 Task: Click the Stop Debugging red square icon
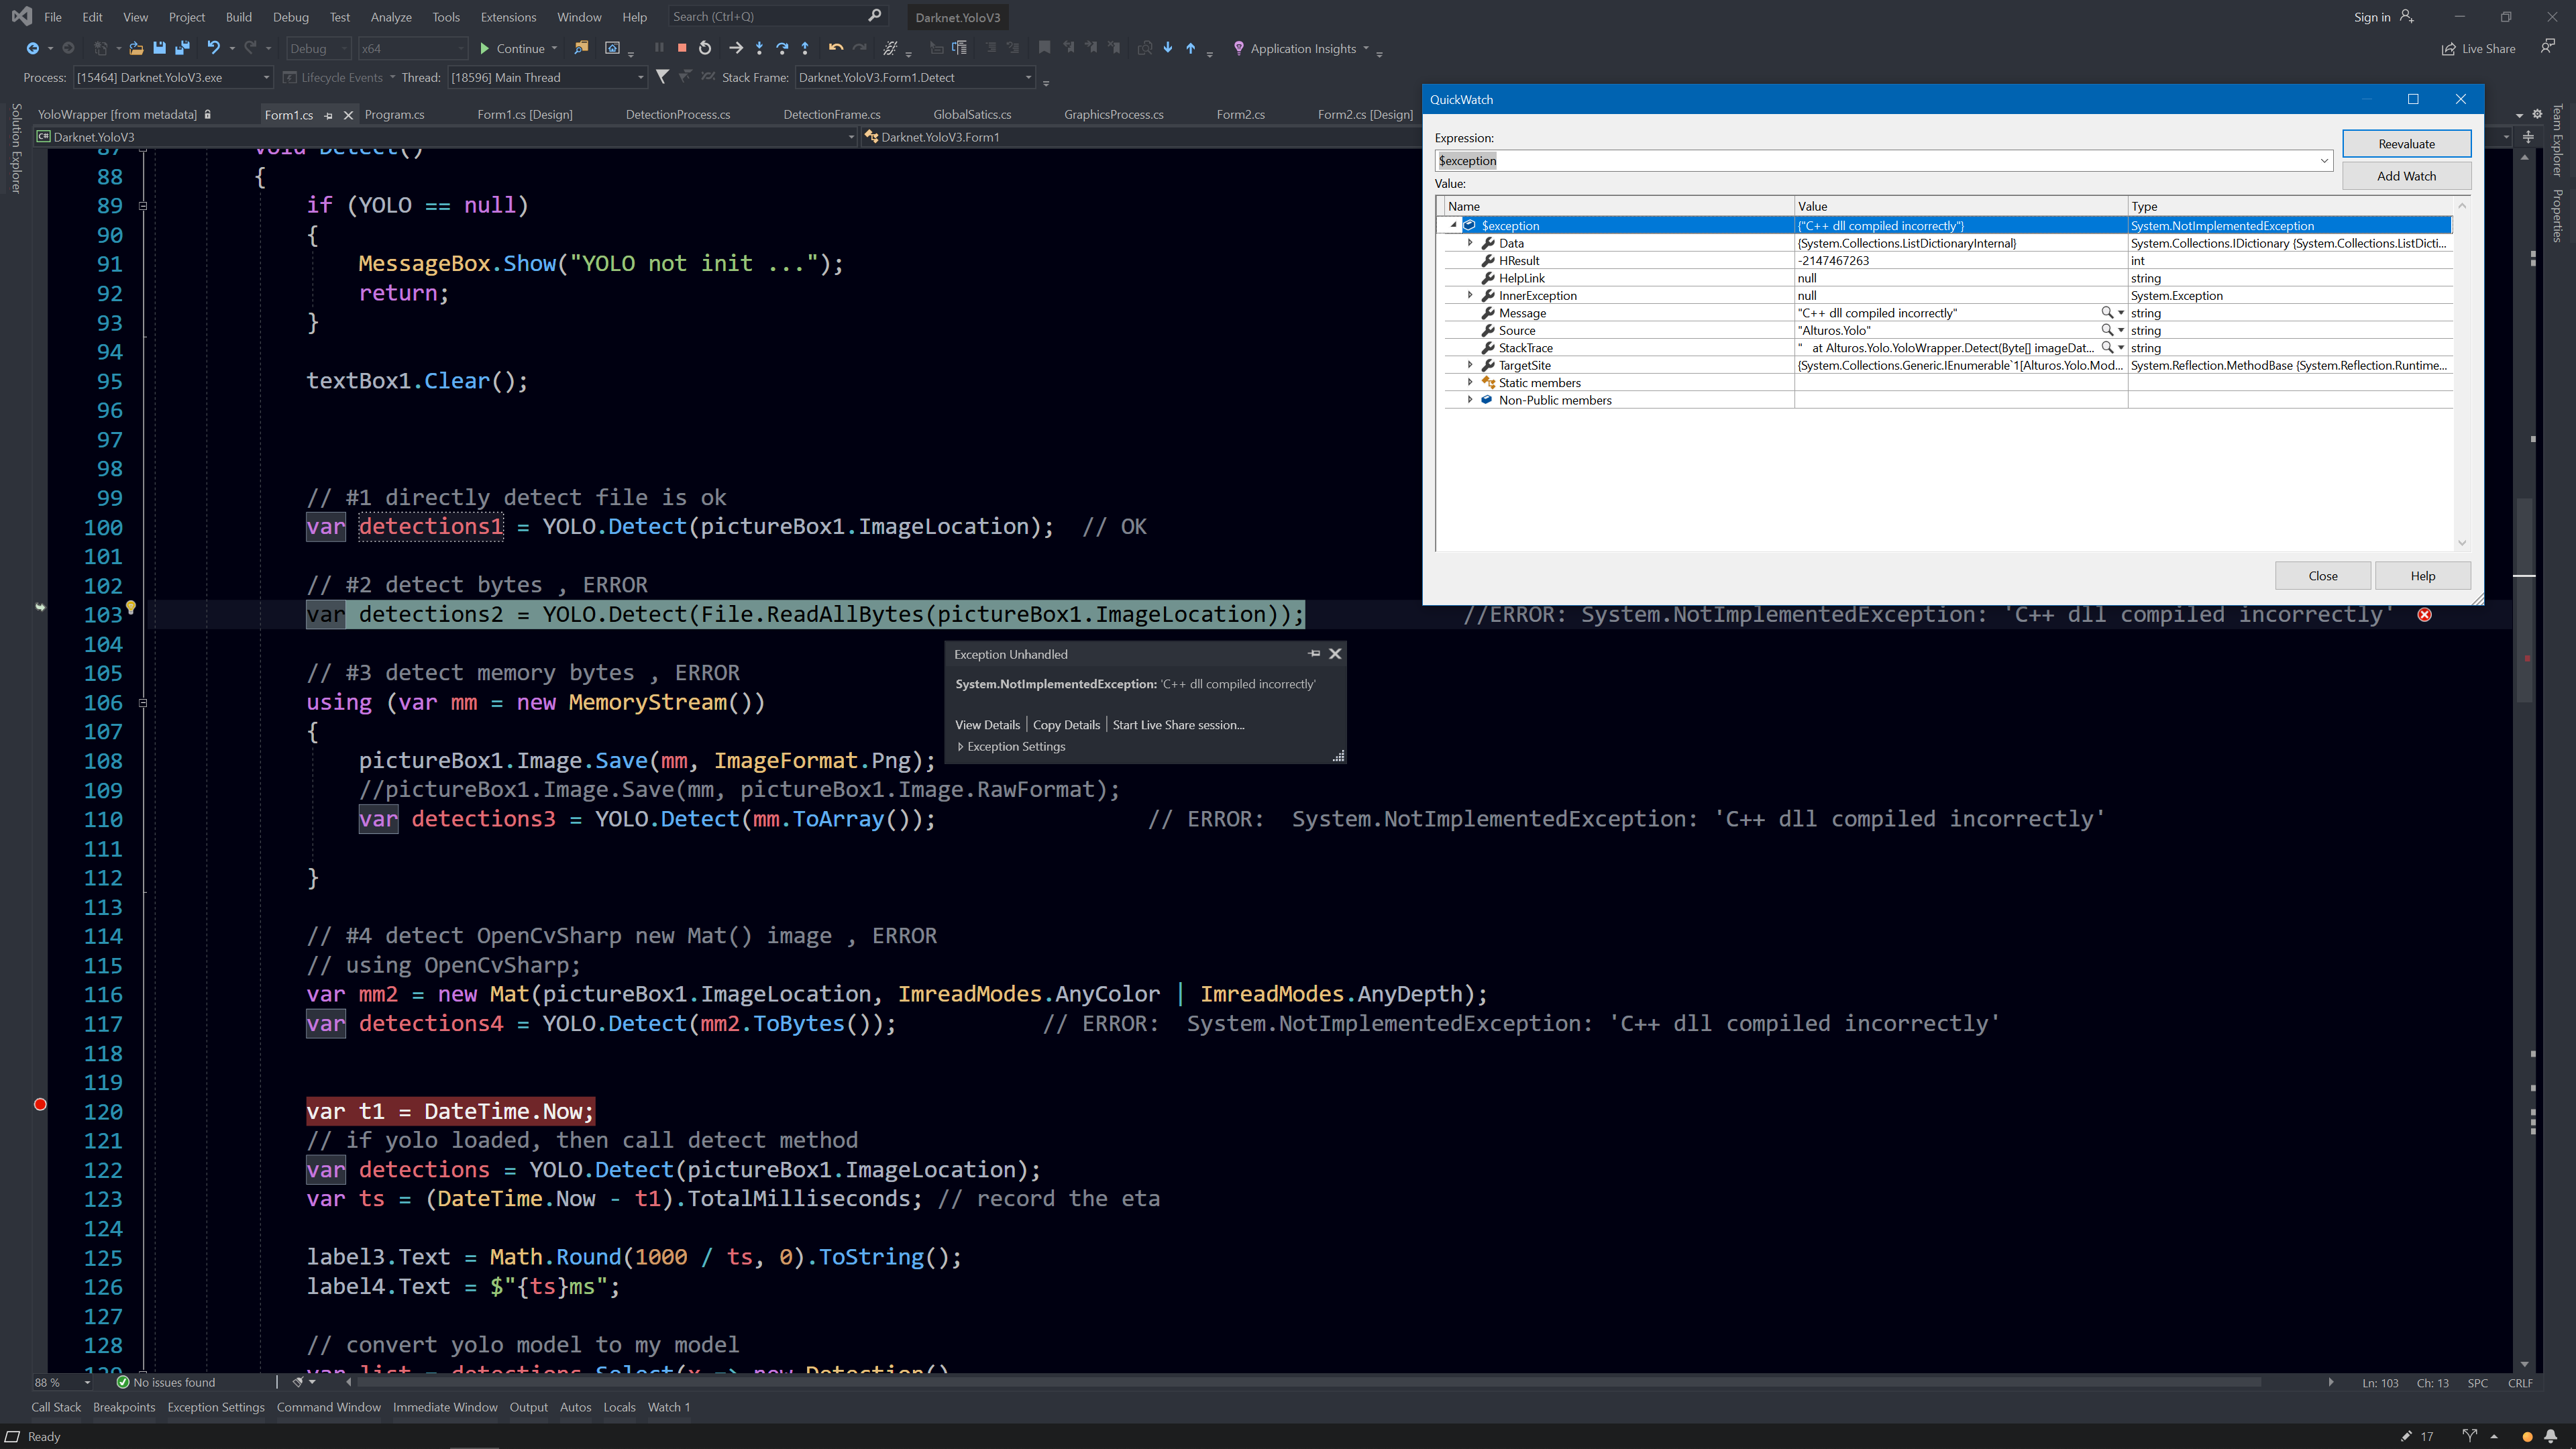point(682,48)
